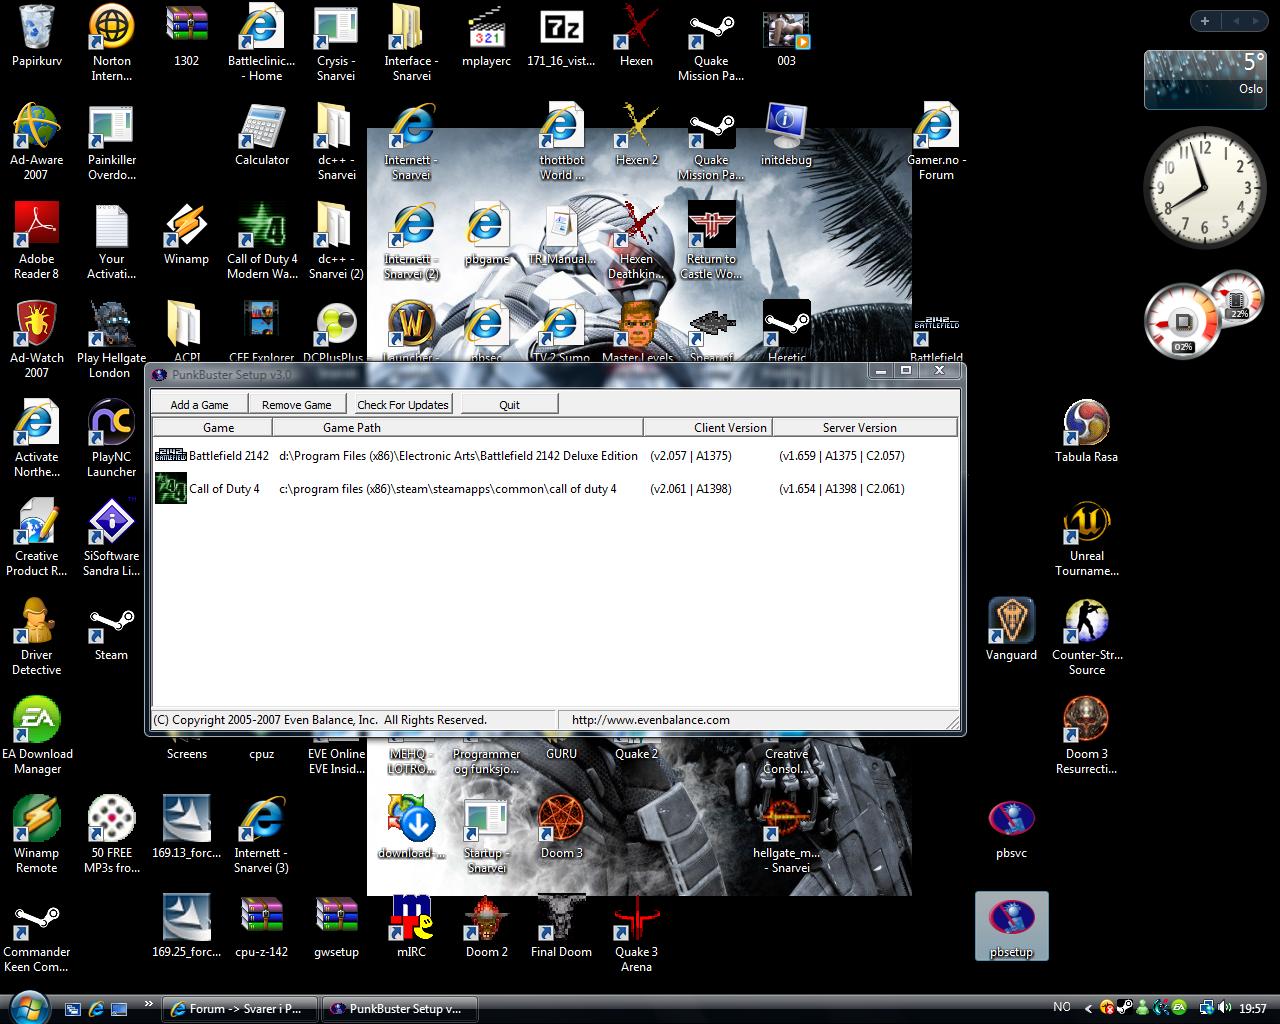Click the Add a Game button
Viewport: 1280px width, 1024px height.
coord(199,404)
